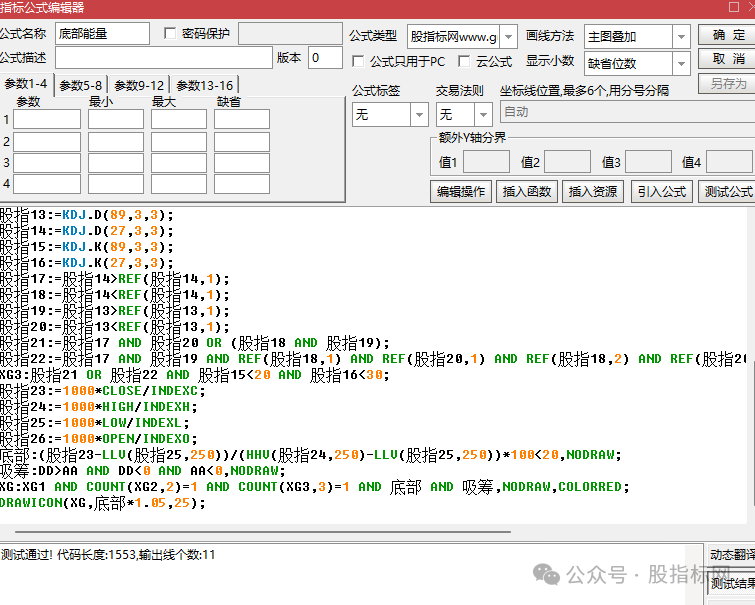Click the 股指13:=KDJ.D code line
755x605 pixels.
pyautogui.click(x=87, y=215)
